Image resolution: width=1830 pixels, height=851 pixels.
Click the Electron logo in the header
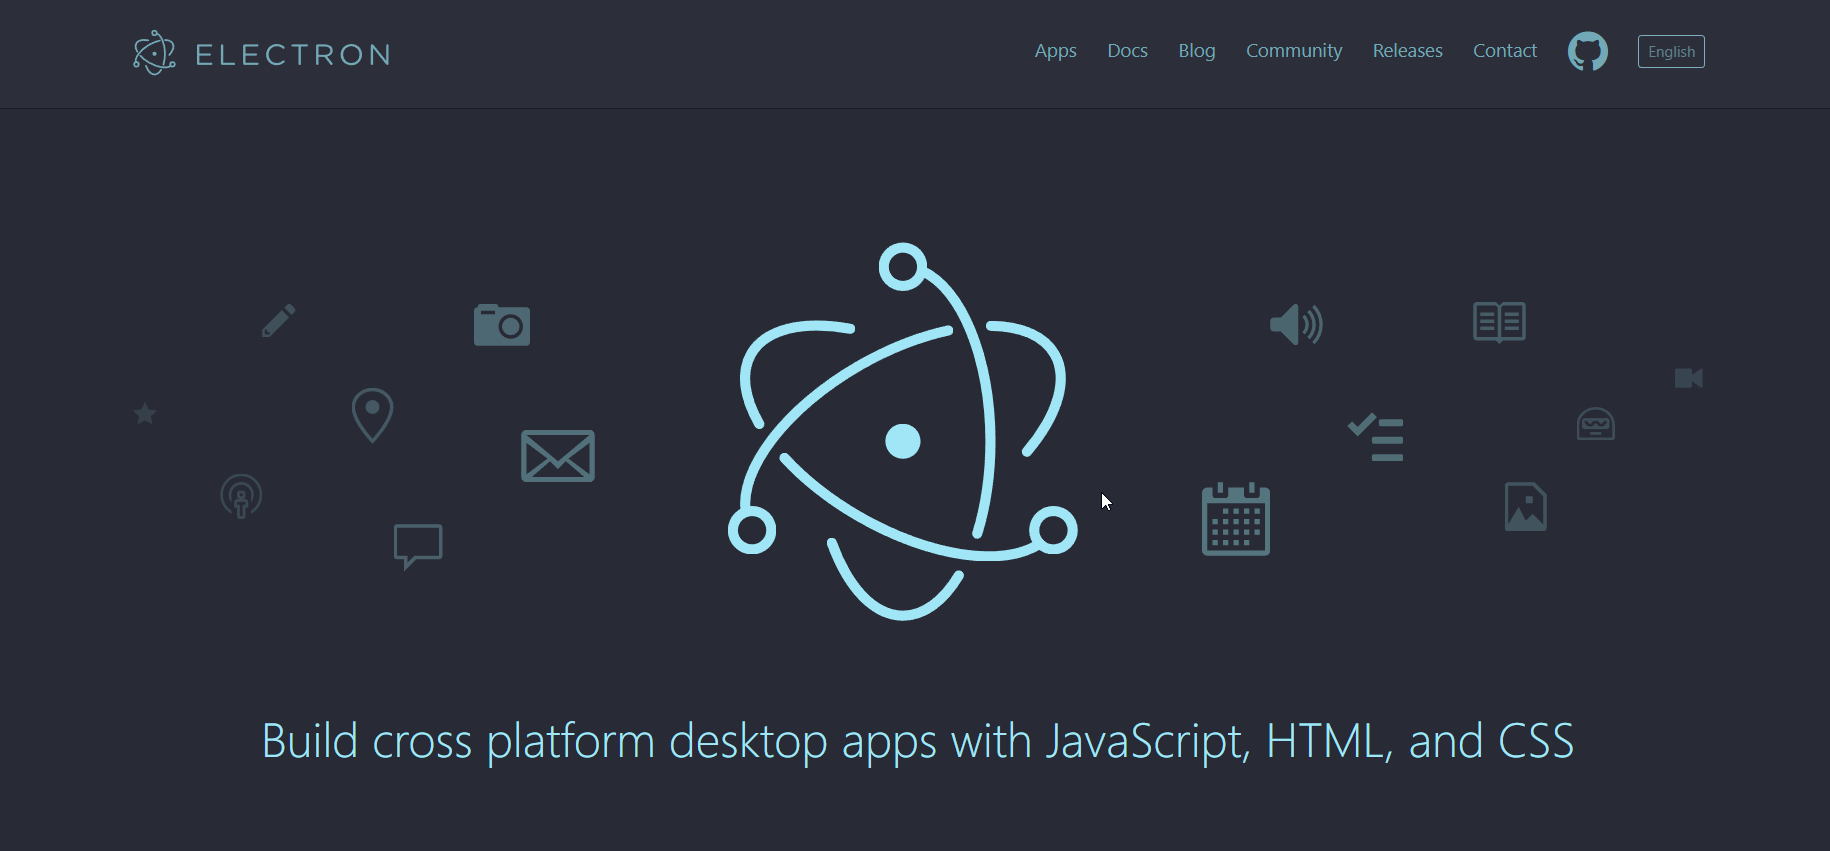point(154,53)
